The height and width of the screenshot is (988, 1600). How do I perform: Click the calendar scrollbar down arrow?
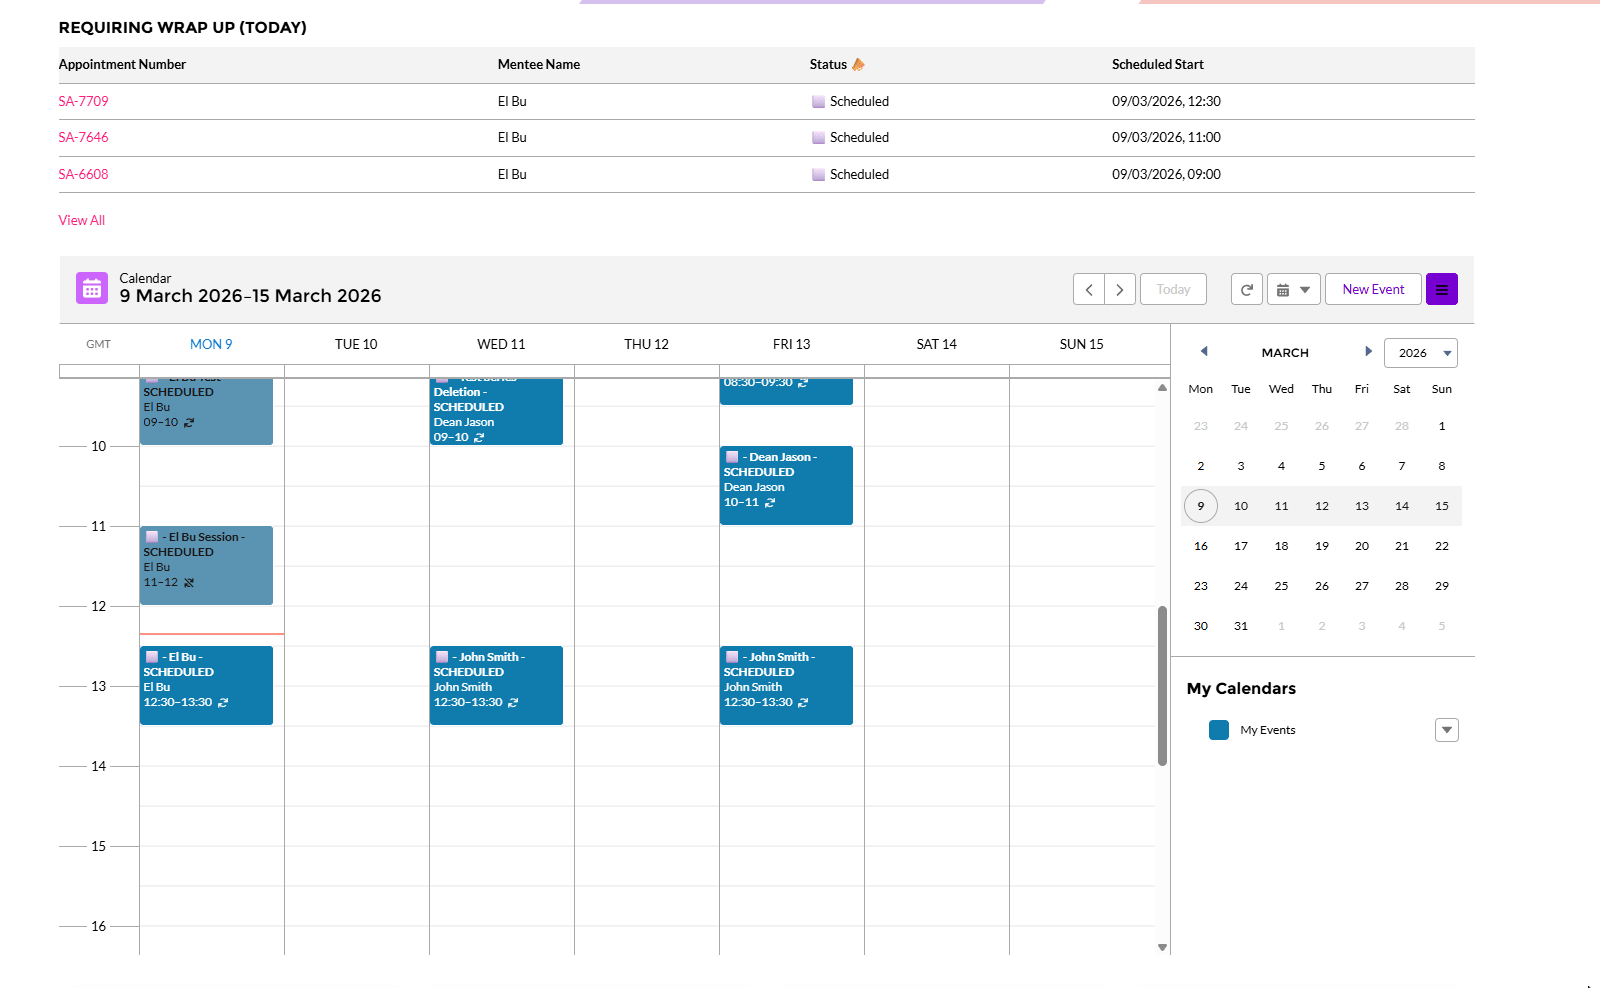(1162, 947)
